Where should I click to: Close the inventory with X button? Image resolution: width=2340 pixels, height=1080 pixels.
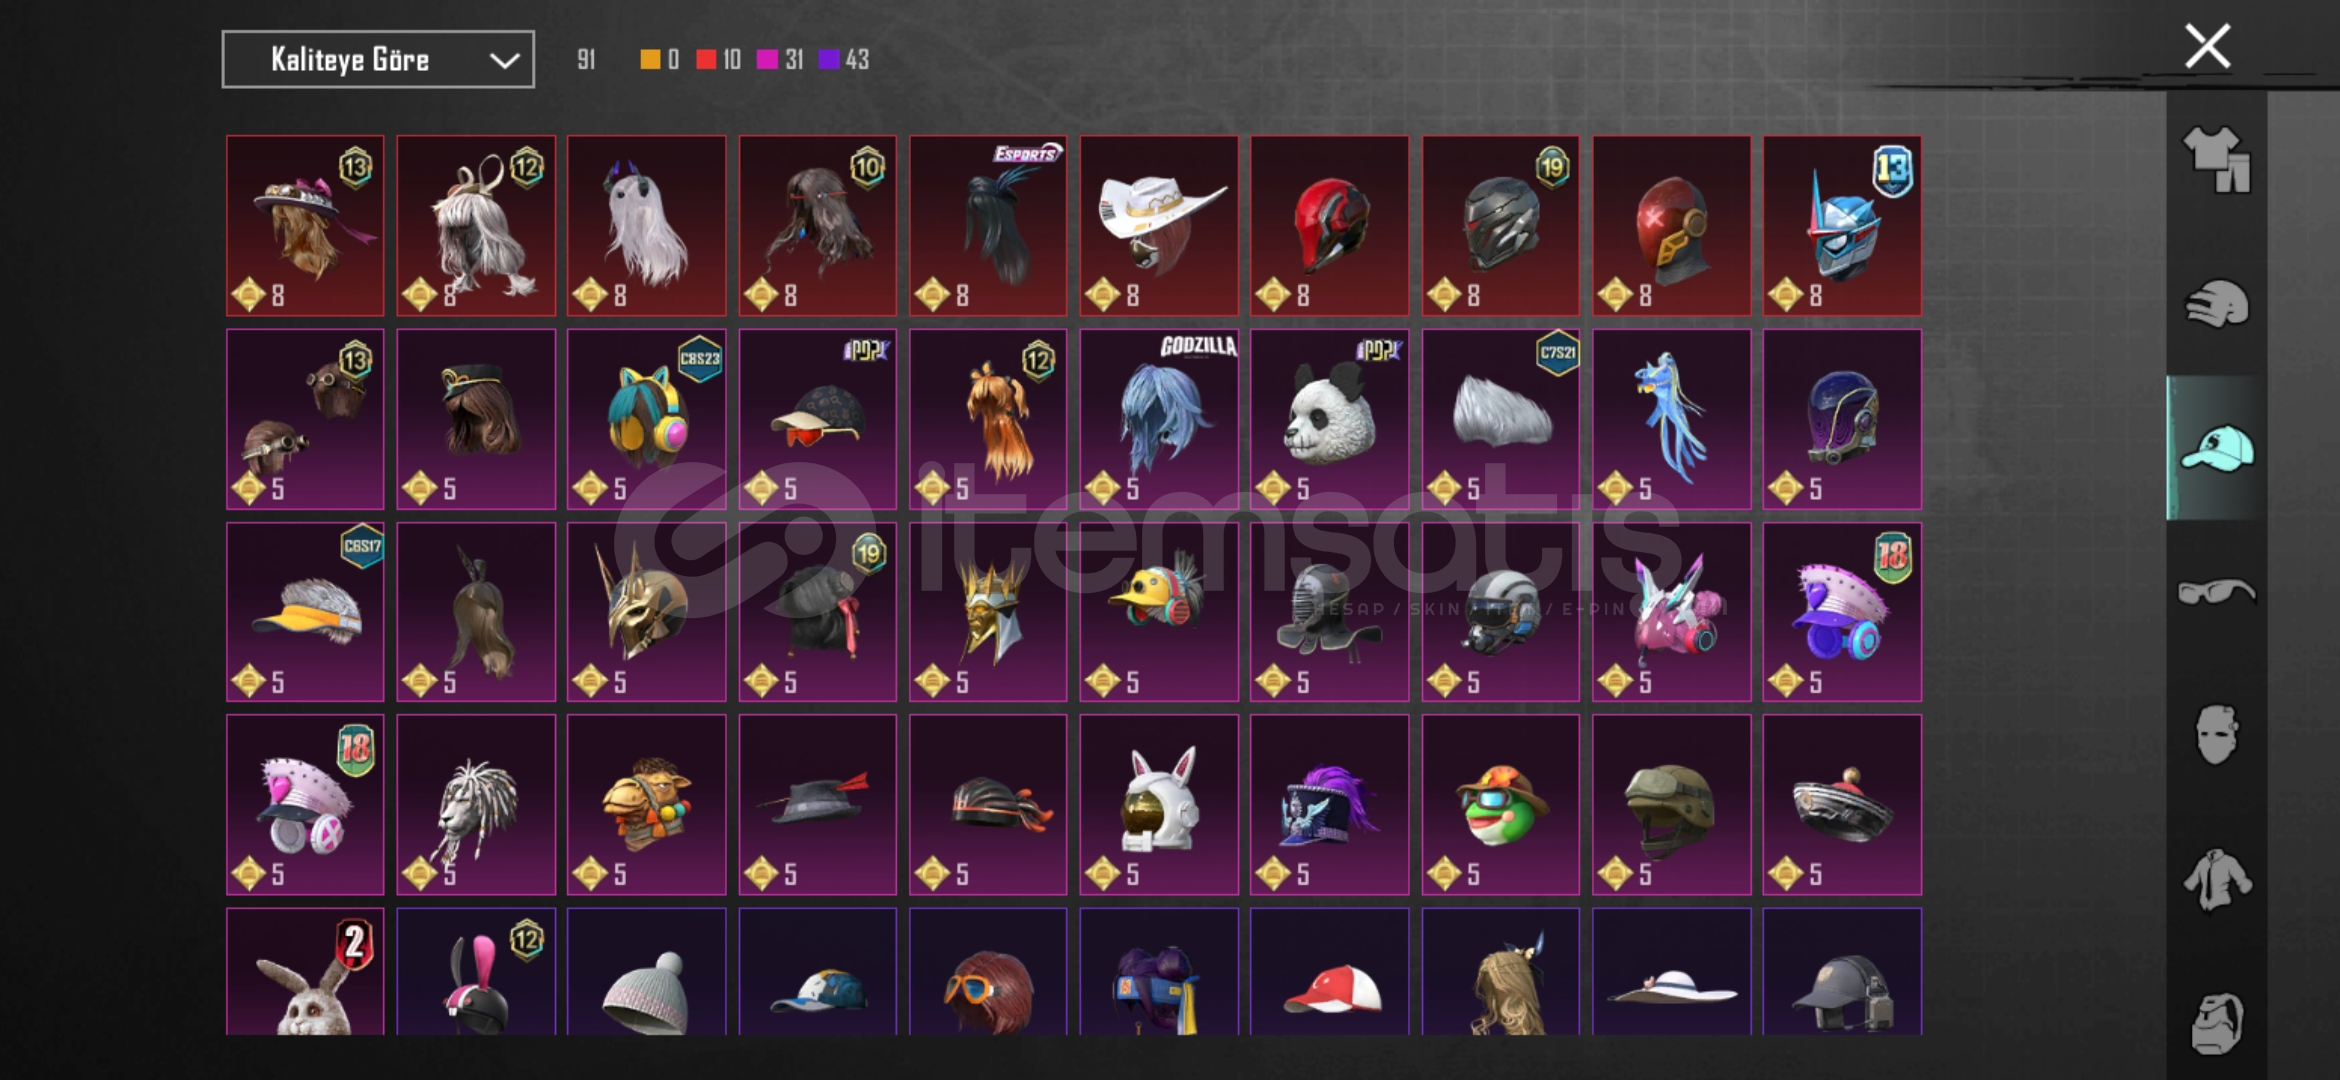[2207, 47]
